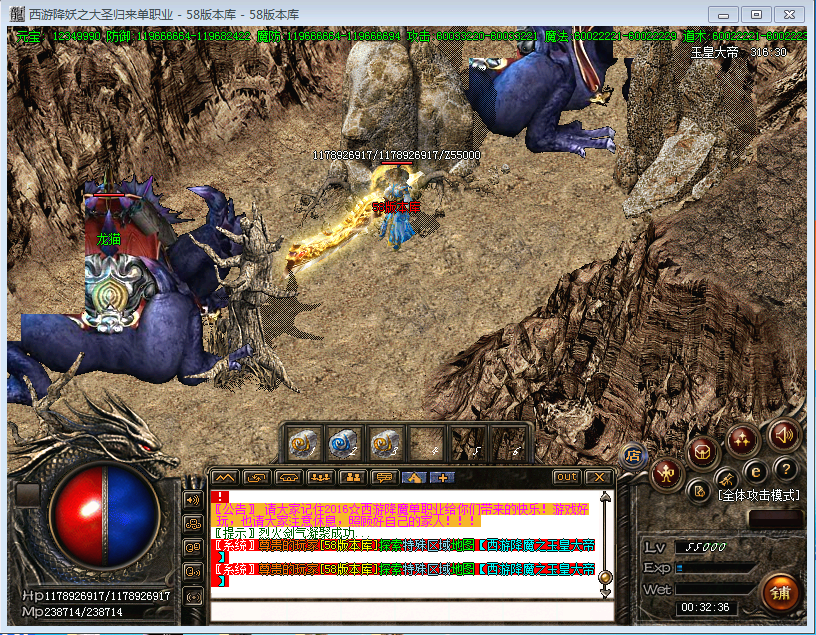
Task: Click the mountain-shaped minimap button
Action: click(x=225, y=477)
